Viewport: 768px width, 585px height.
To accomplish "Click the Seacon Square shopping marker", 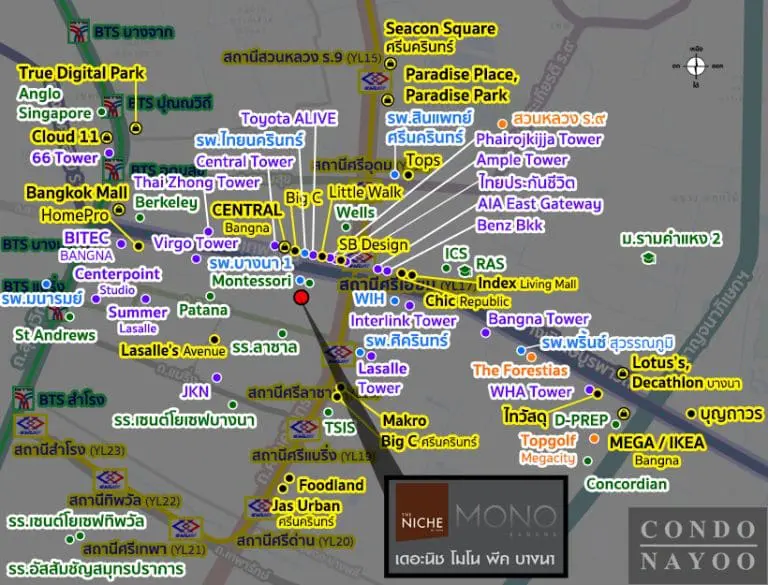I will coord(390,63).
